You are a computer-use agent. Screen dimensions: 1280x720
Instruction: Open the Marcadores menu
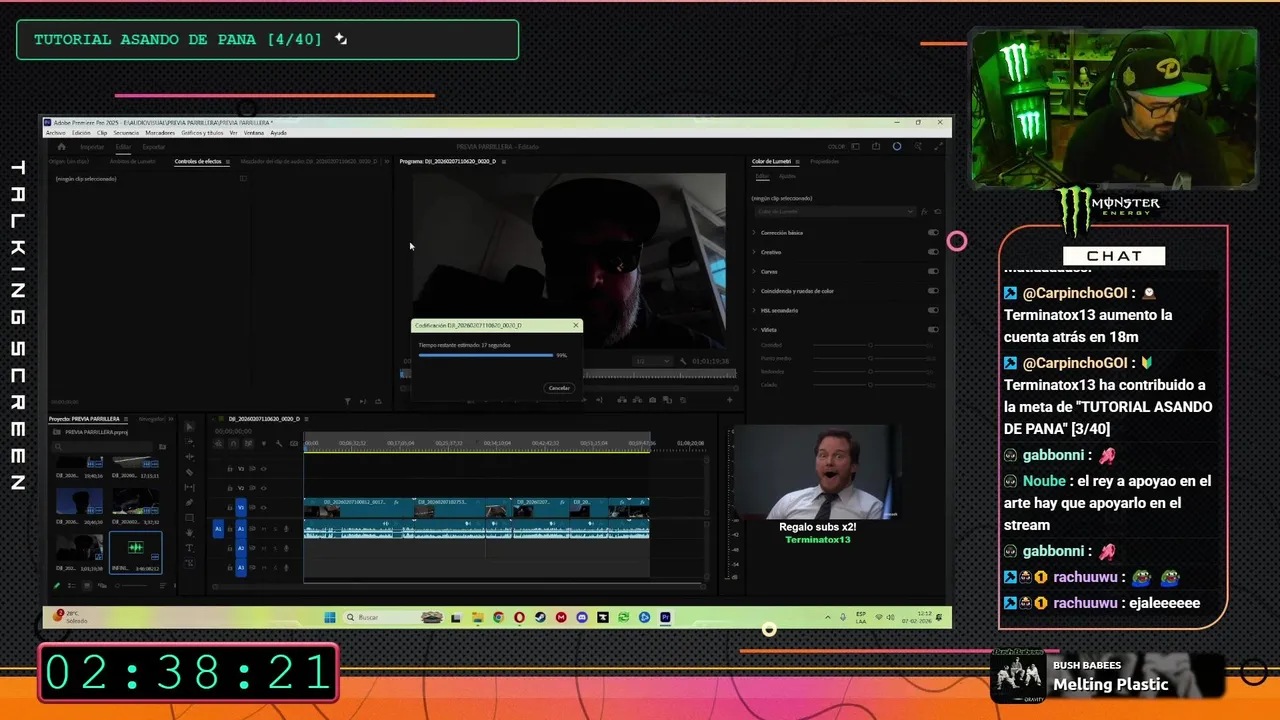tap(160, 133)
